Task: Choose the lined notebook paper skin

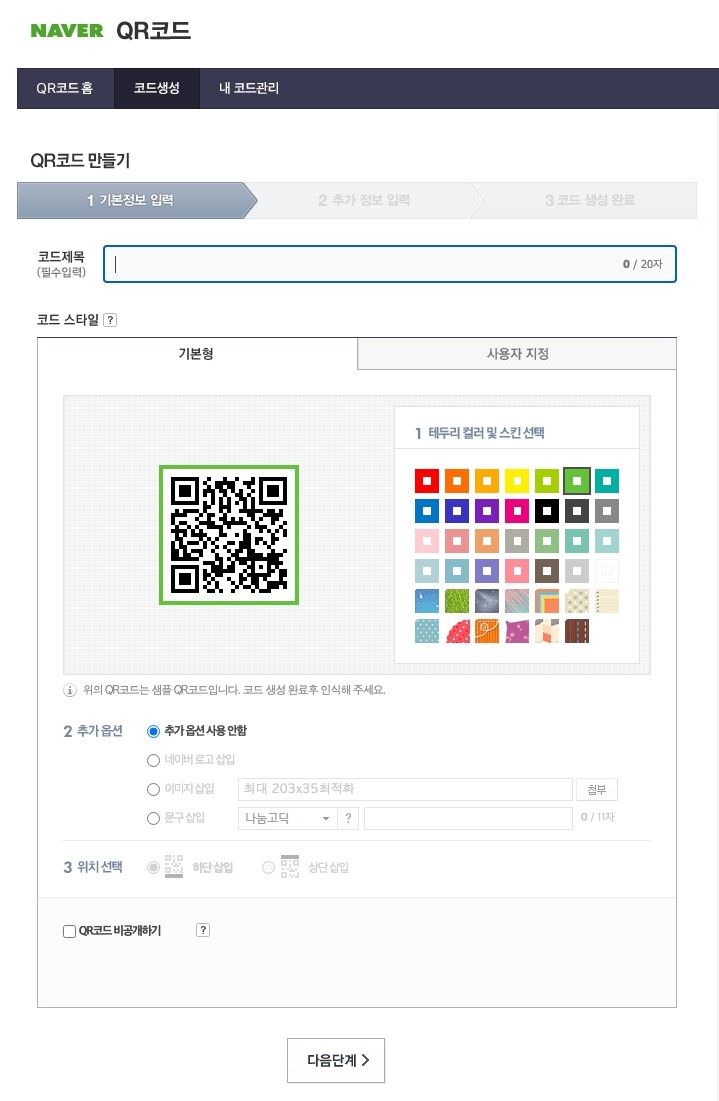Action: click(x=607, y=601)
